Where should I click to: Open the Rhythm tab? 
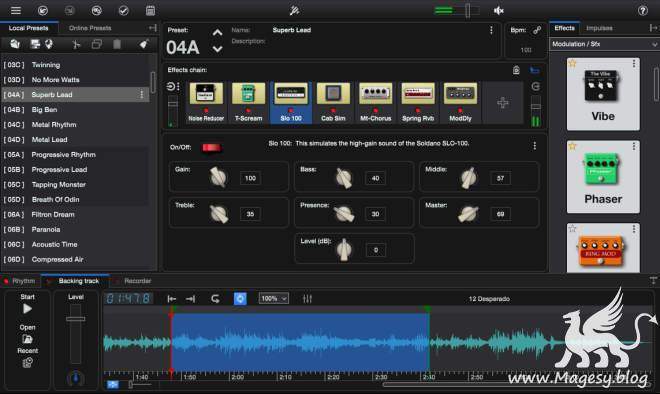click(x=24, y=281)
